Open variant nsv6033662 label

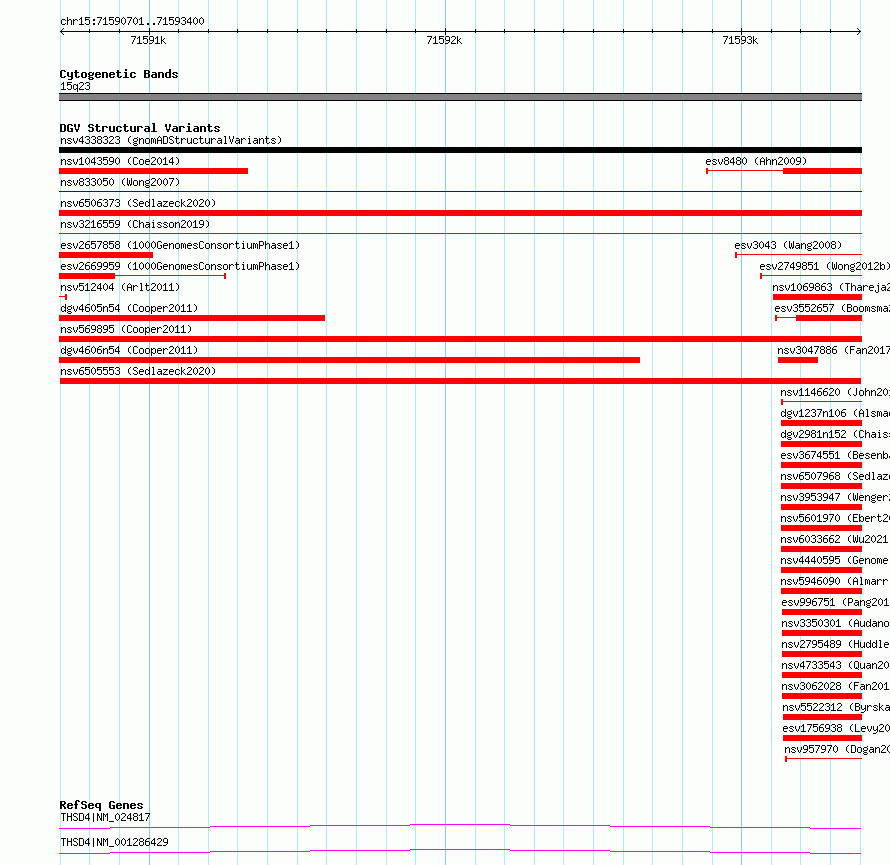(x=835, y=539)
